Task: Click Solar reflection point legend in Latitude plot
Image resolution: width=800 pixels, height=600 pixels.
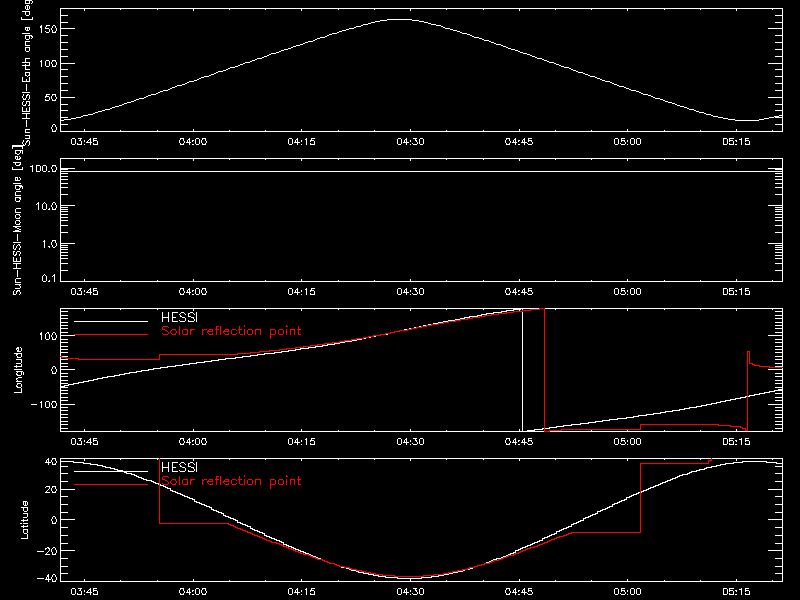Action: point(231,481)
